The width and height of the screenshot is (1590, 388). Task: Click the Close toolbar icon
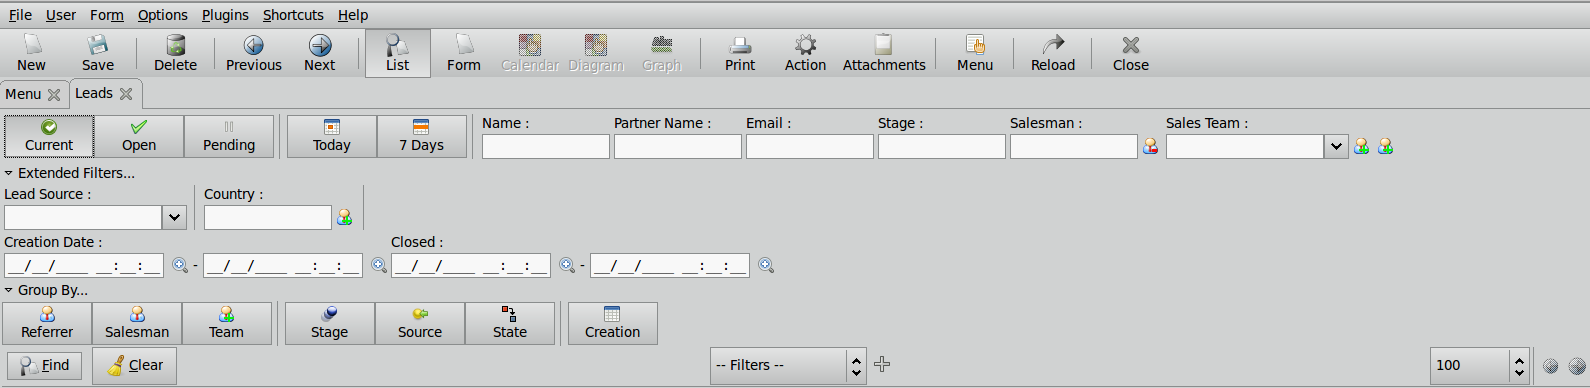tap(1131, 53)
